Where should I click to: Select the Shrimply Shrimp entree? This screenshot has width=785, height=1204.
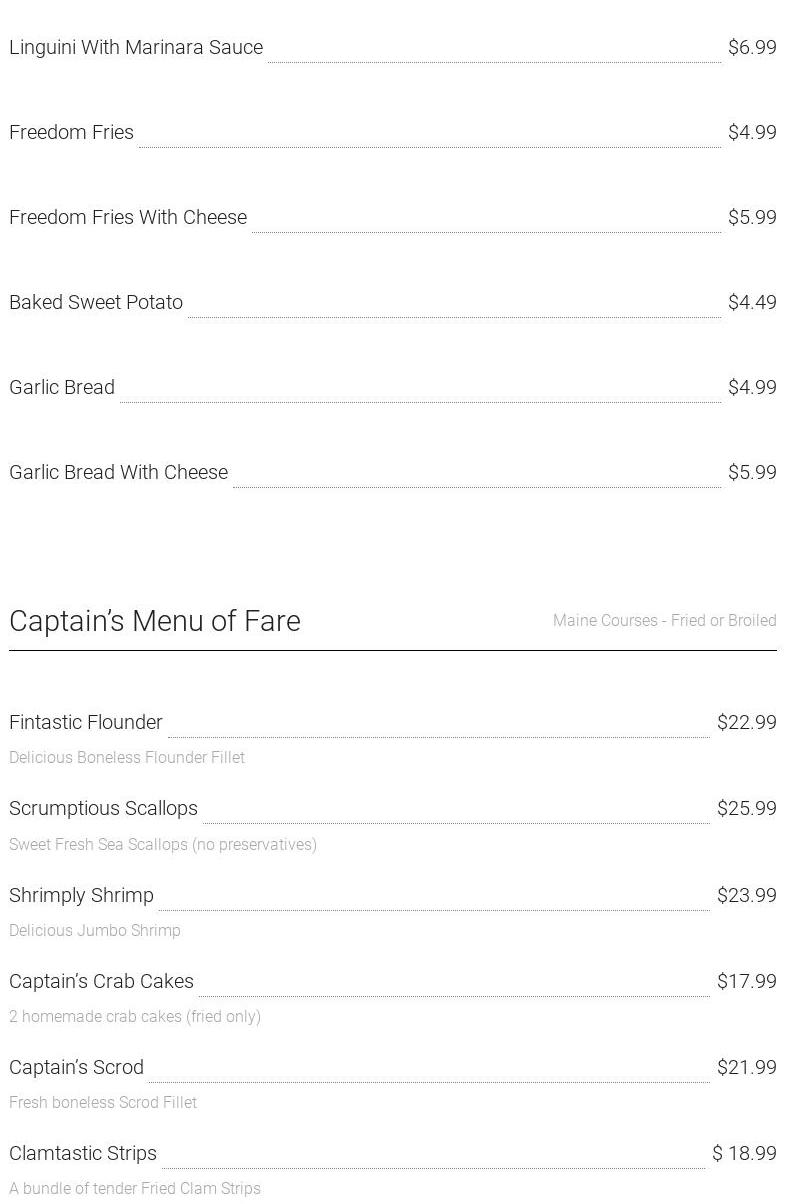[81, 895]
